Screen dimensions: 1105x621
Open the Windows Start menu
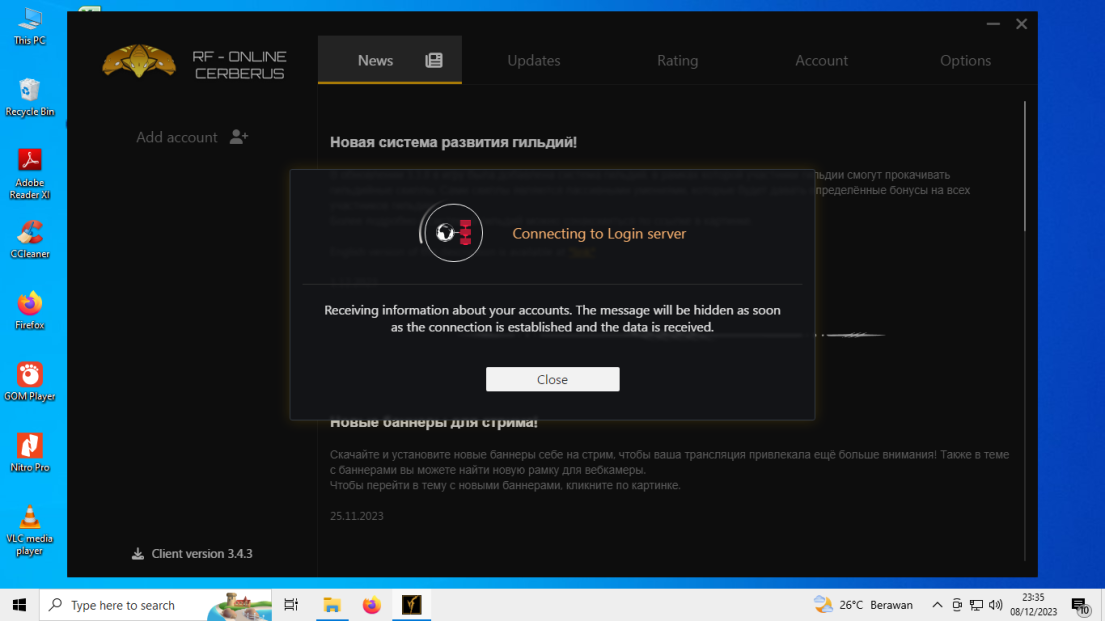tap(19, 605)
